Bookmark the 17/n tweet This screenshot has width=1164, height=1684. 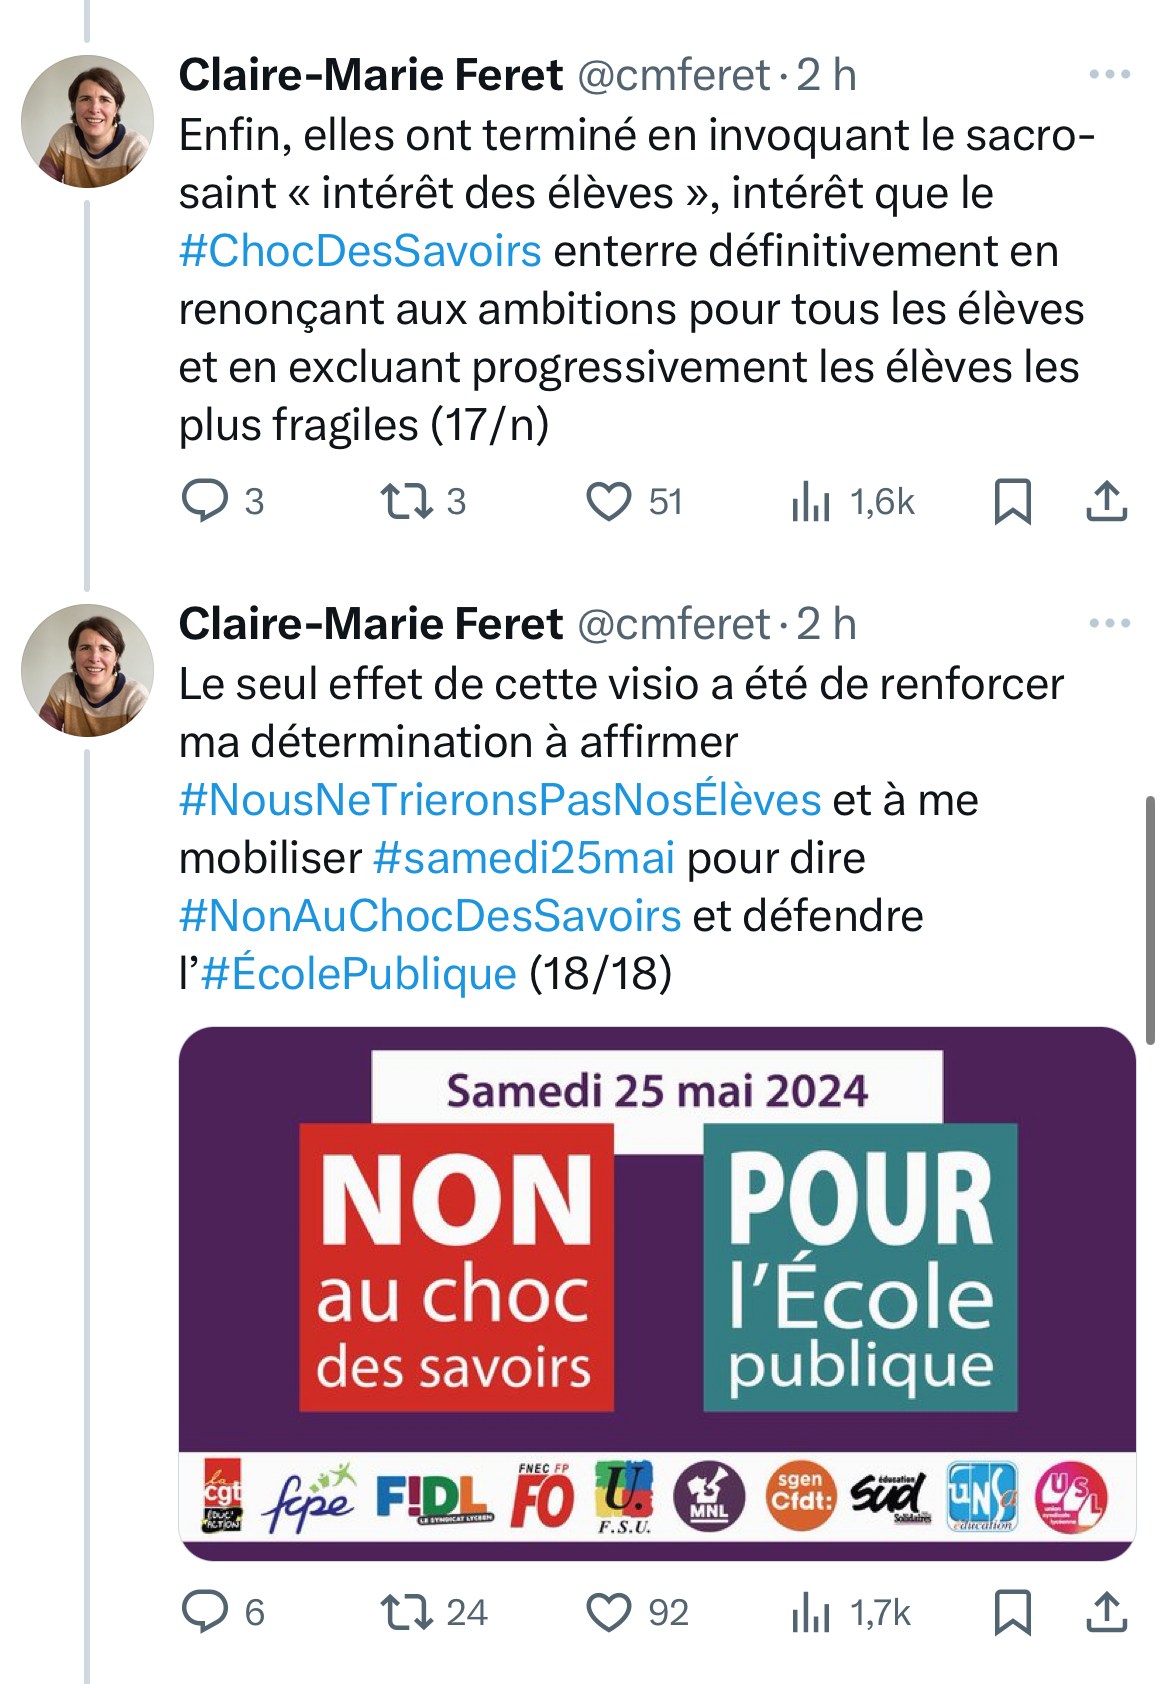[x=1012, y=501]
